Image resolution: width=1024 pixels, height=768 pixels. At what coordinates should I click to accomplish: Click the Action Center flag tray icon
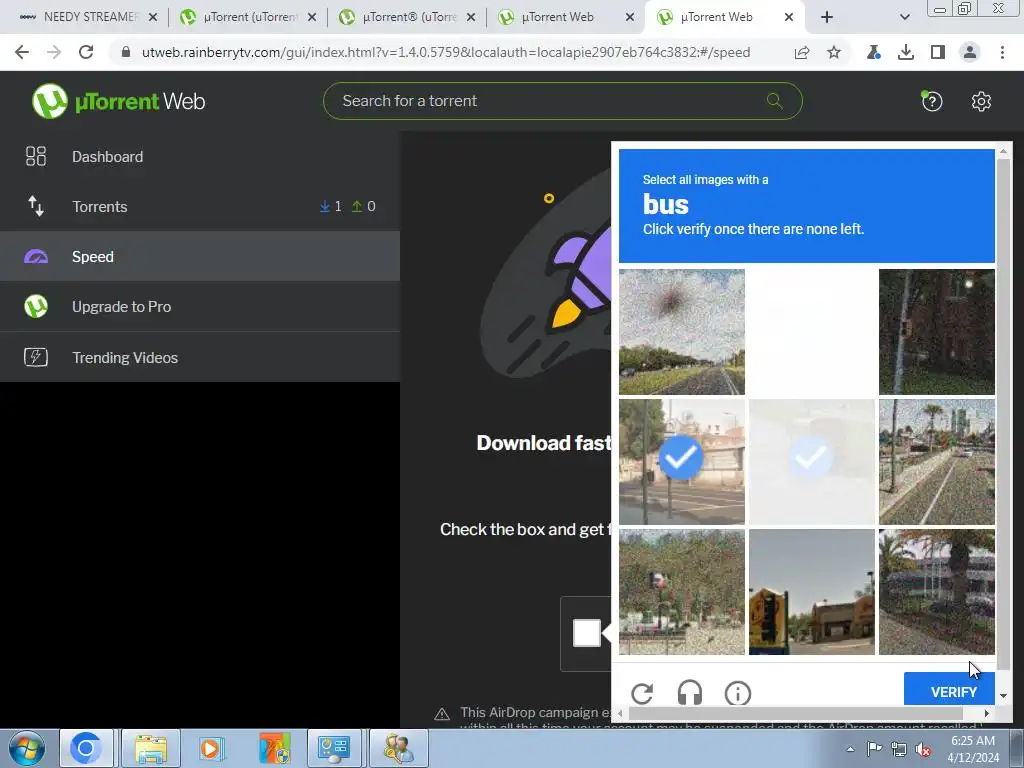click(x=874, y=749)
